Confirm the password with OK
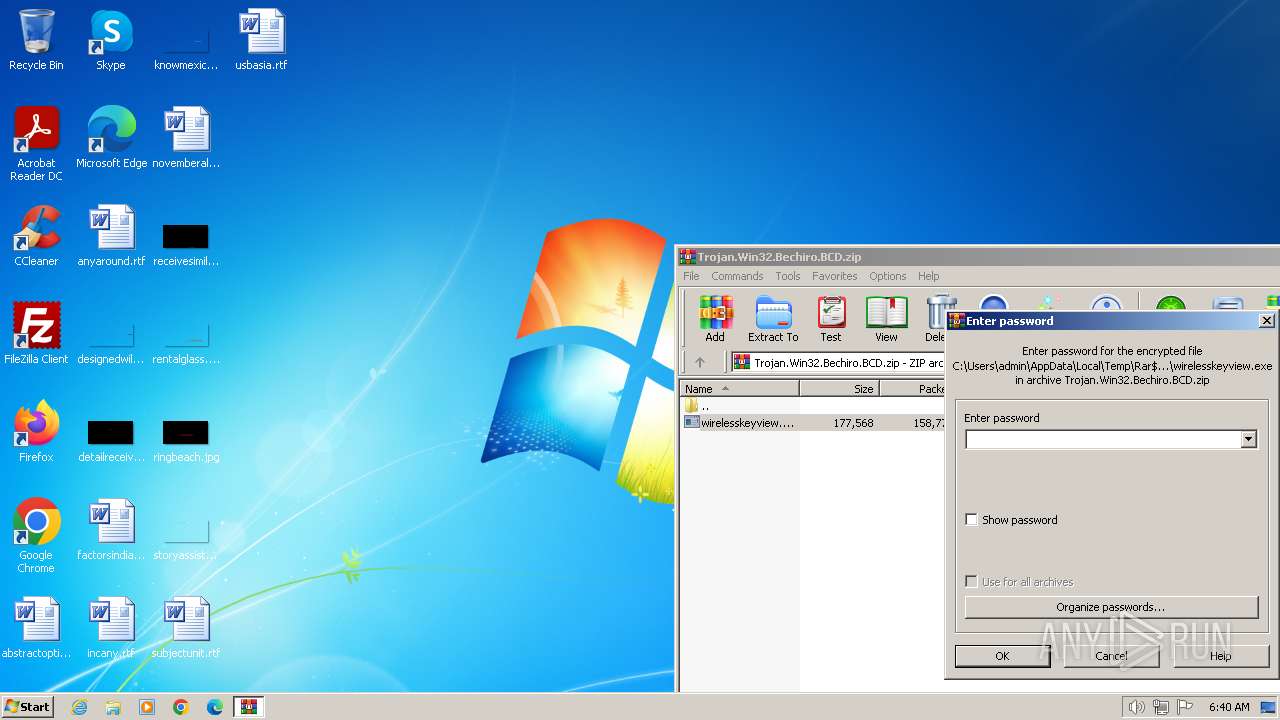The width and height of the screenshot is (1280, 720). pos(1002,656)
